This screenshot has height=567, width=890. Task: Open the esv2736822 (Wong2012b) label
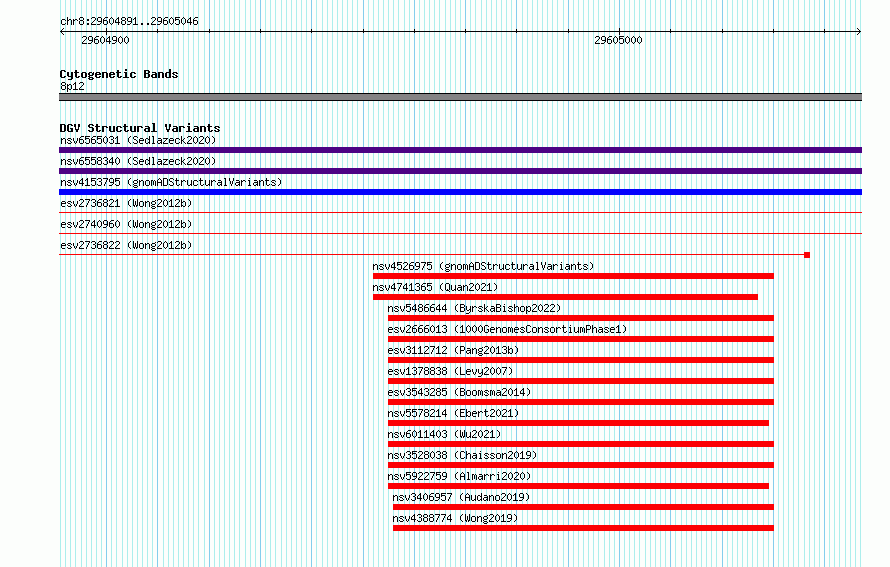point(126,245)
